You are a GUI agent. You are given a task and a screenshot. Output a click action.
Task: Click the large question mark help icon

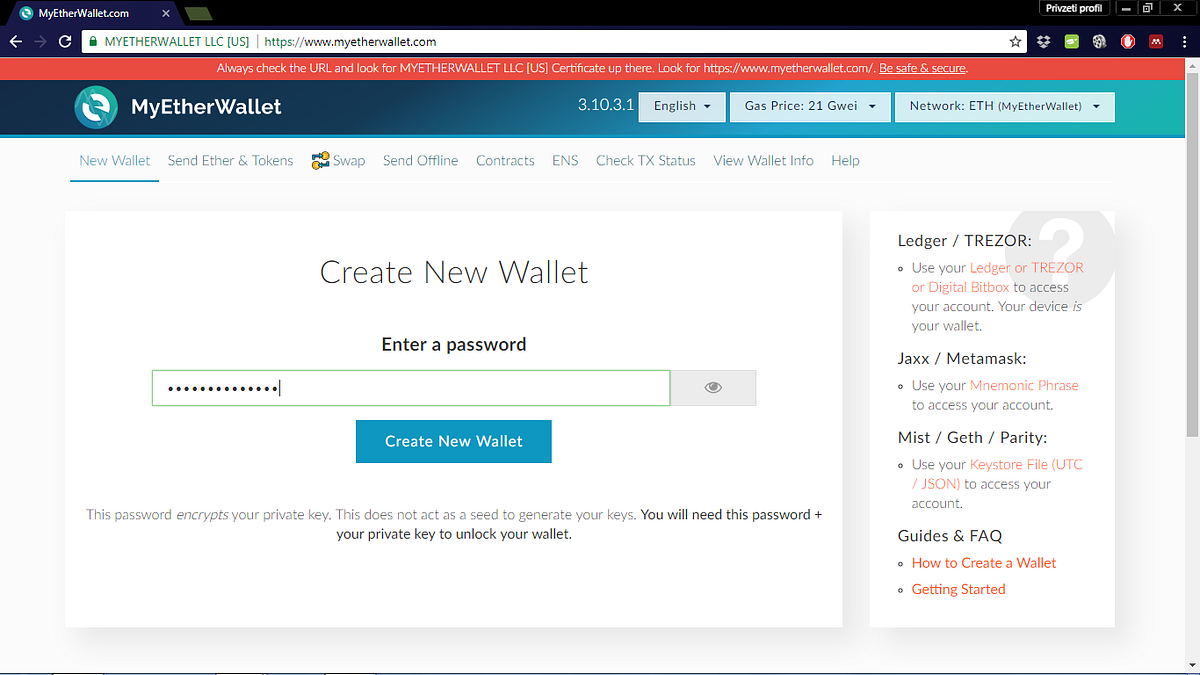pyautogui.click(x=1061, y=254)
